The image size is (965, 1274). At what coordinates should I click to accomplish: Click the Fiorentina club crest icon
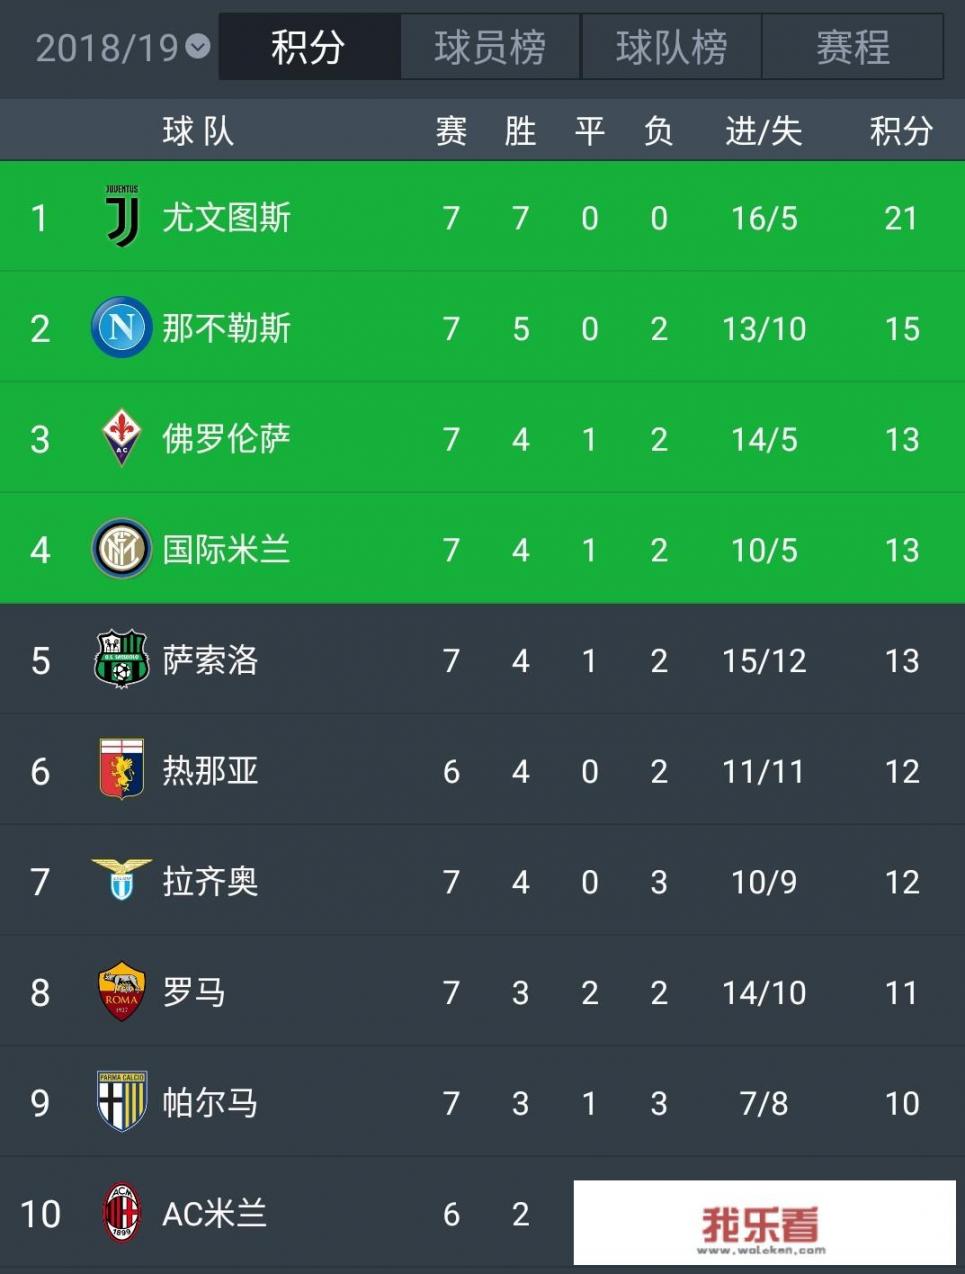point(122,437)
